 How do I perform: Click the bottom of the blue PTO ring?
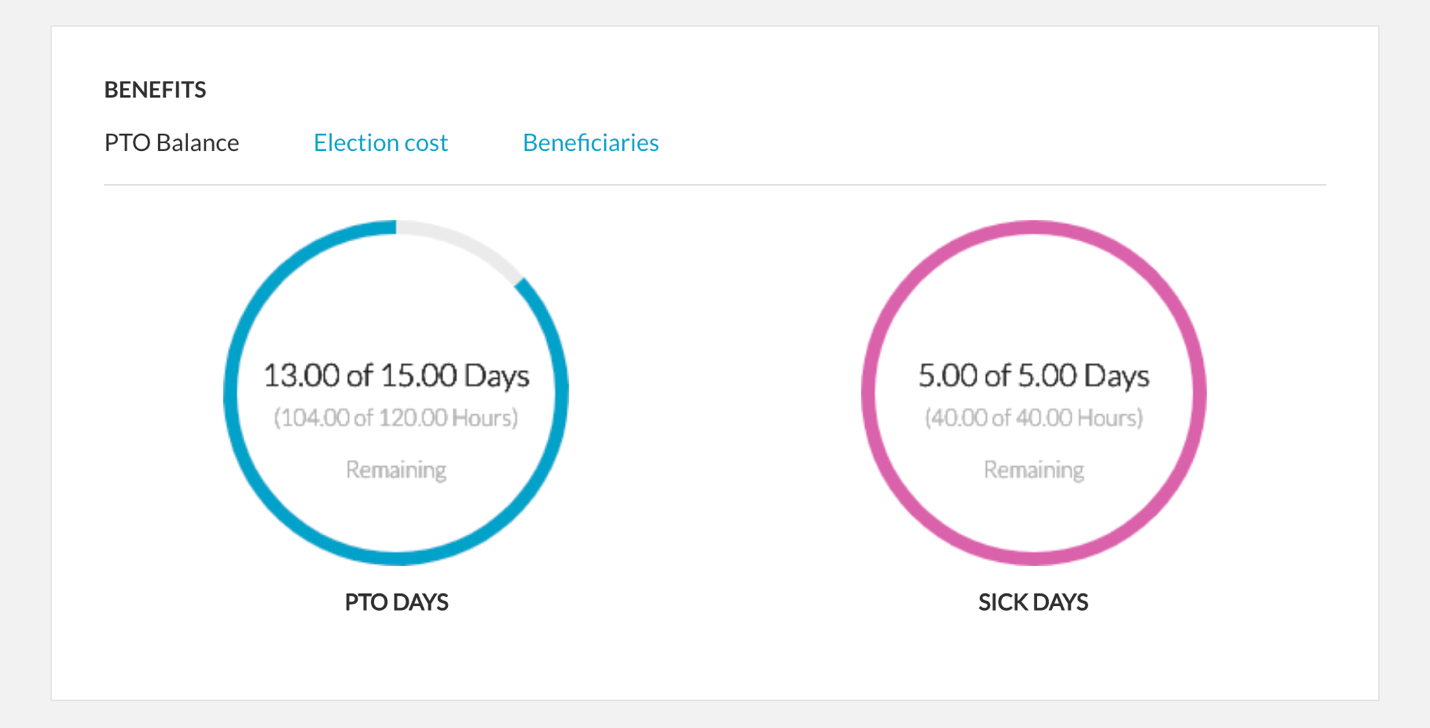[396, 558]
